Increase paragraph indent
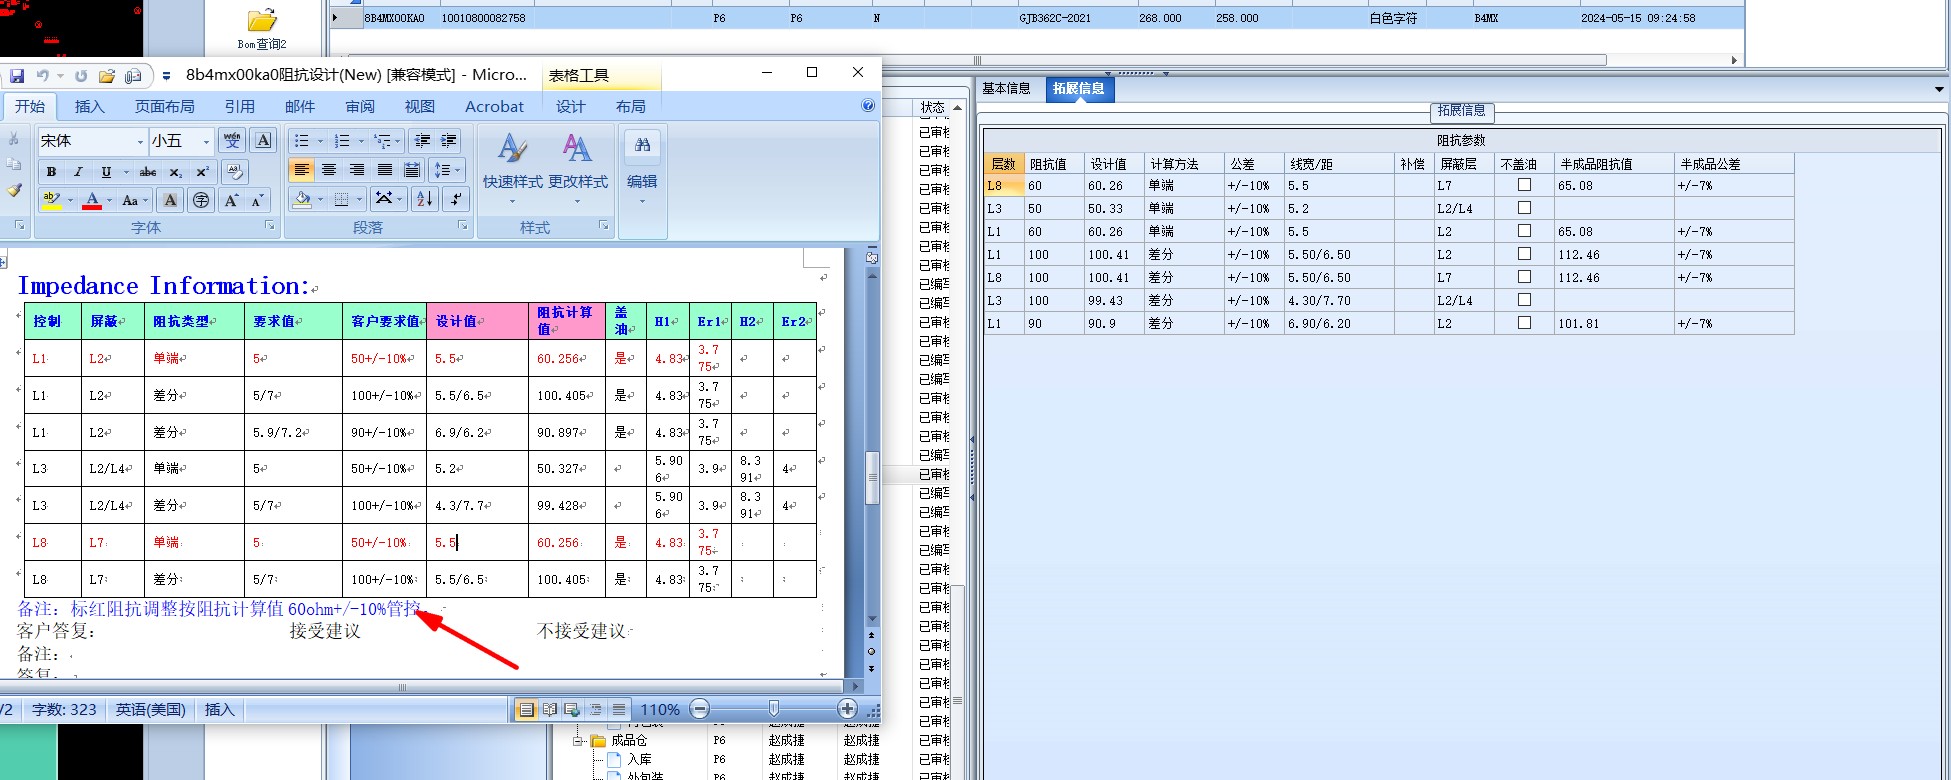1951x780 pixels. (449, 140)
